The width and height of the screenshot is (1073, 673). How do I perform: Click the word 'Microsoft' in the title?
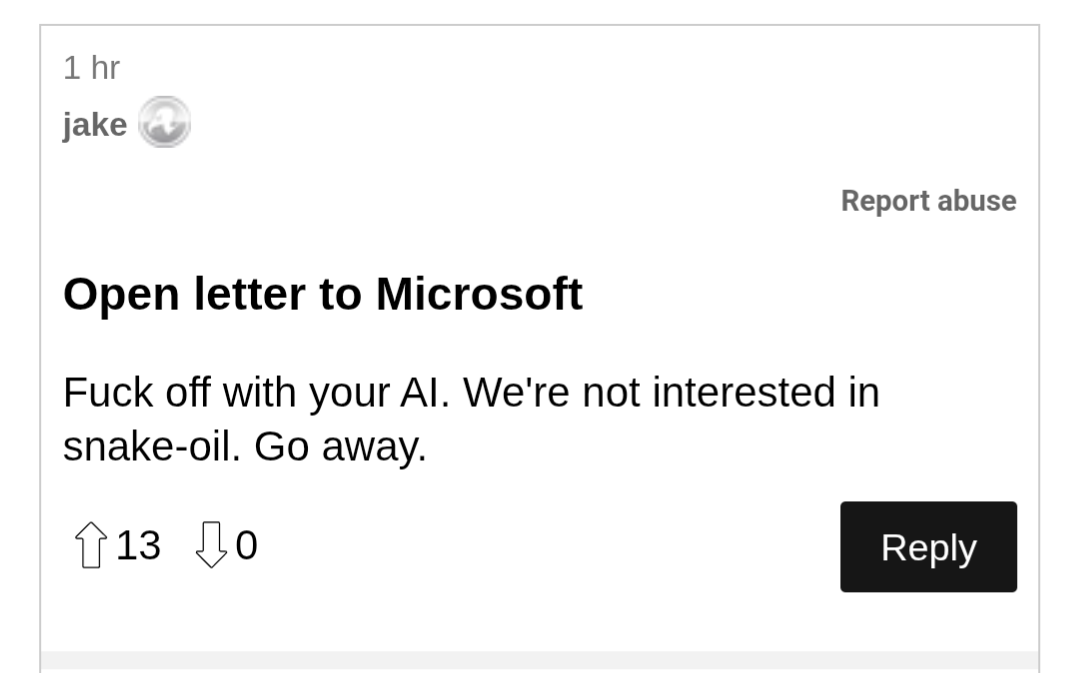pos(478,294)
